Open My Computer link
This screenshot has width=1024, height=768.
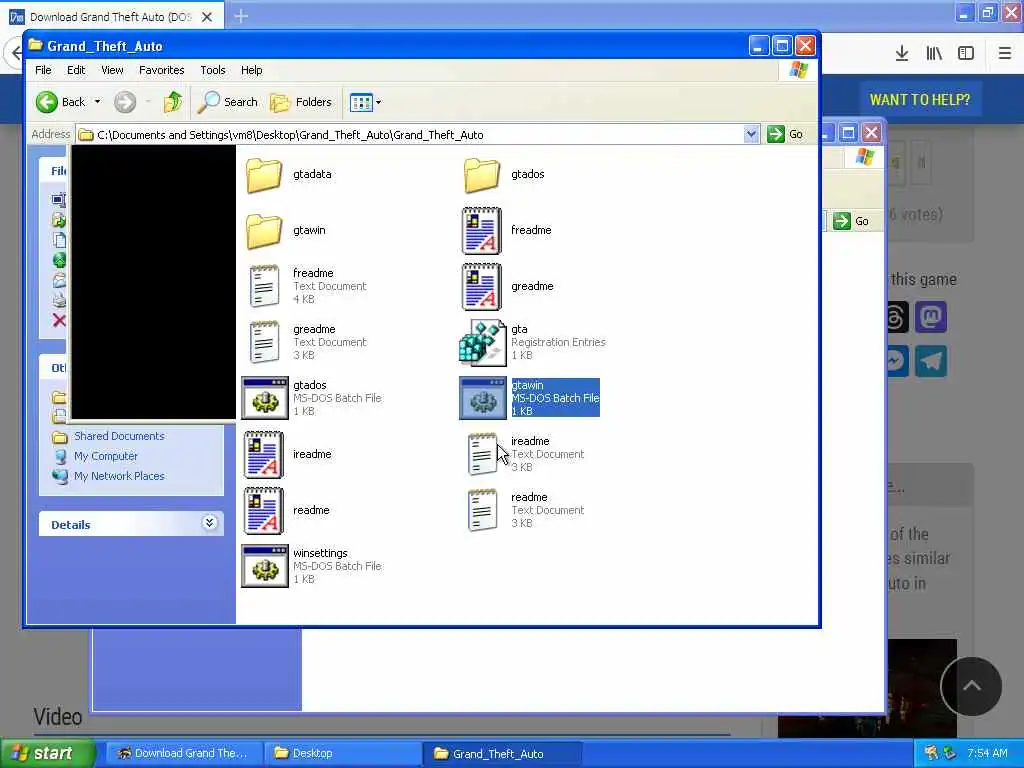click(x=106, y=456)
